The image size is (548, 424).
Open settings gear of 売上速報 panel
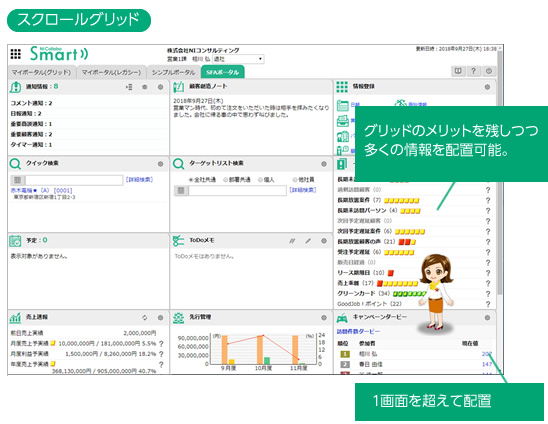pos(160,317)
